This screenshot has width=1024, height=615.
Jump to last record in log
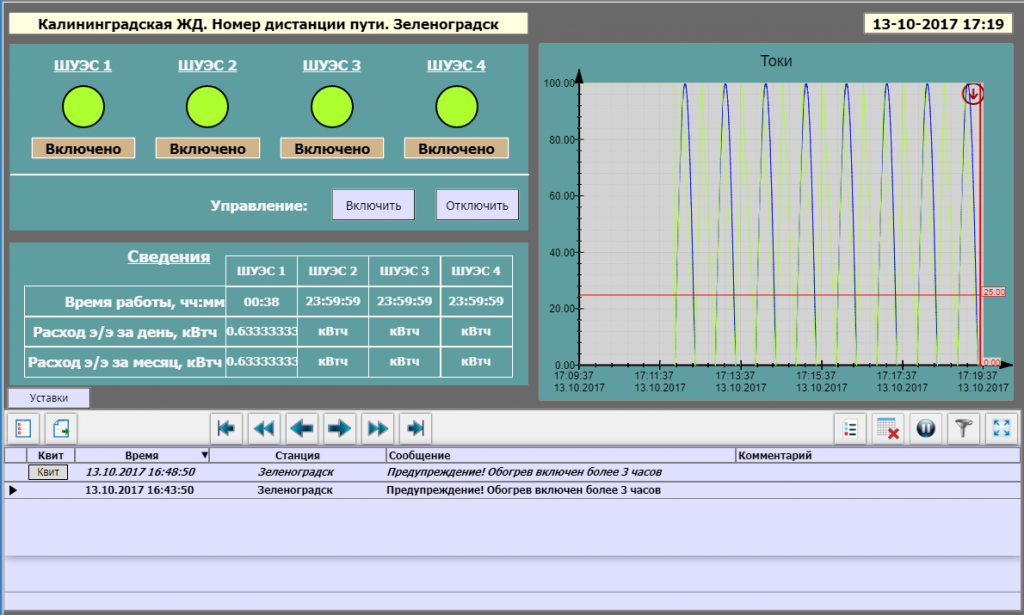pyautogui.click(x=415, y=428)
